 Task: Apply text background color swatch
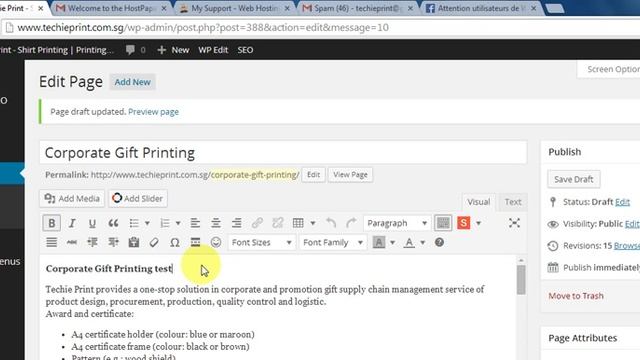(379, 242)
